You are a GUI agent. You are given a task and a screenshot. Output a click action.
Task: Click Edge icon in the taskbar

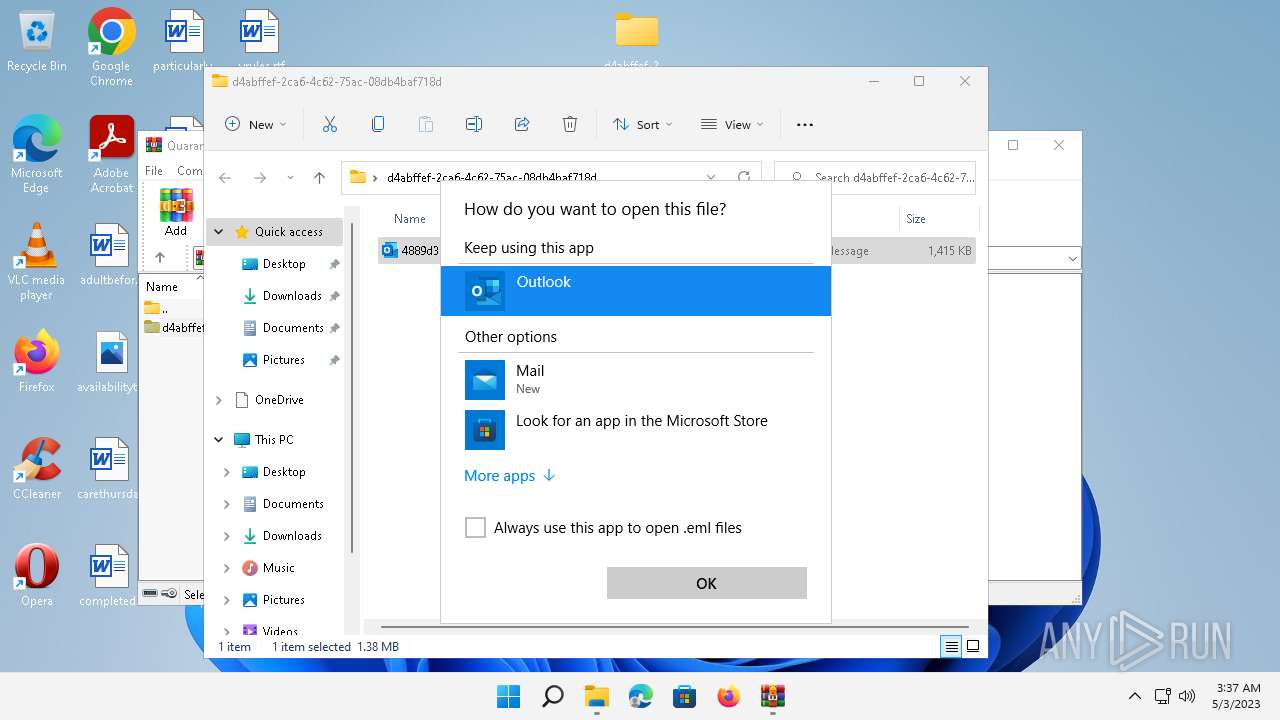640,696
